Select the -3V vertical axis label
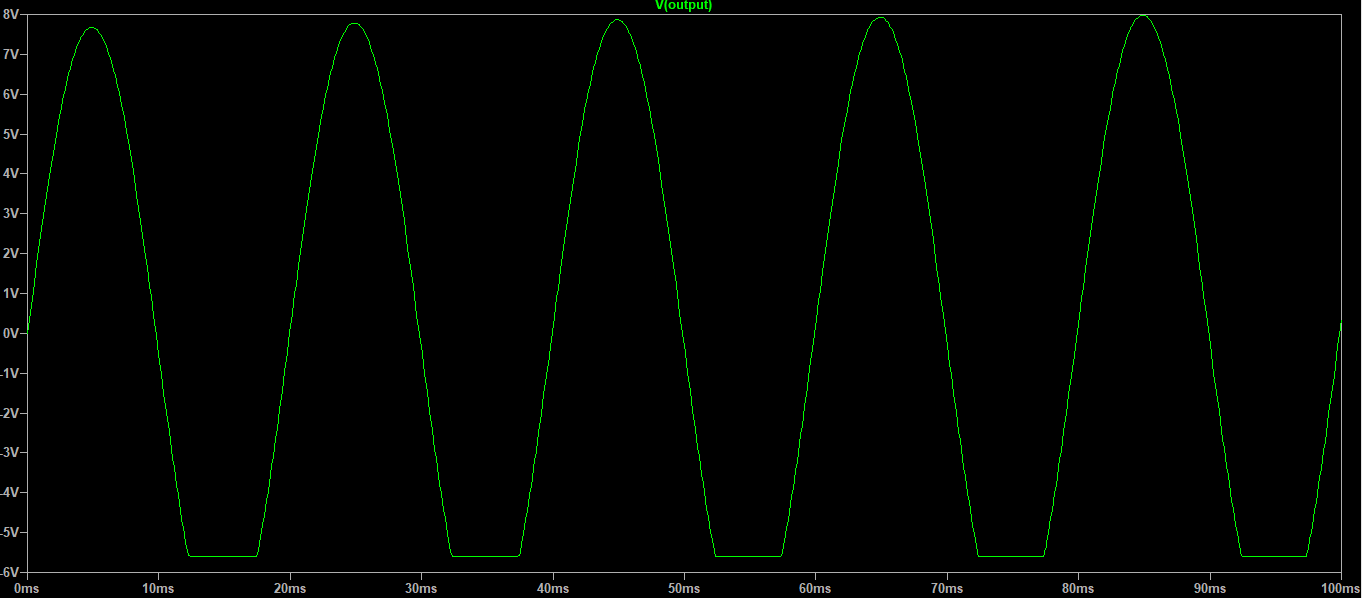Viewport: 1363px width, 598px height. tap(10, 453)
